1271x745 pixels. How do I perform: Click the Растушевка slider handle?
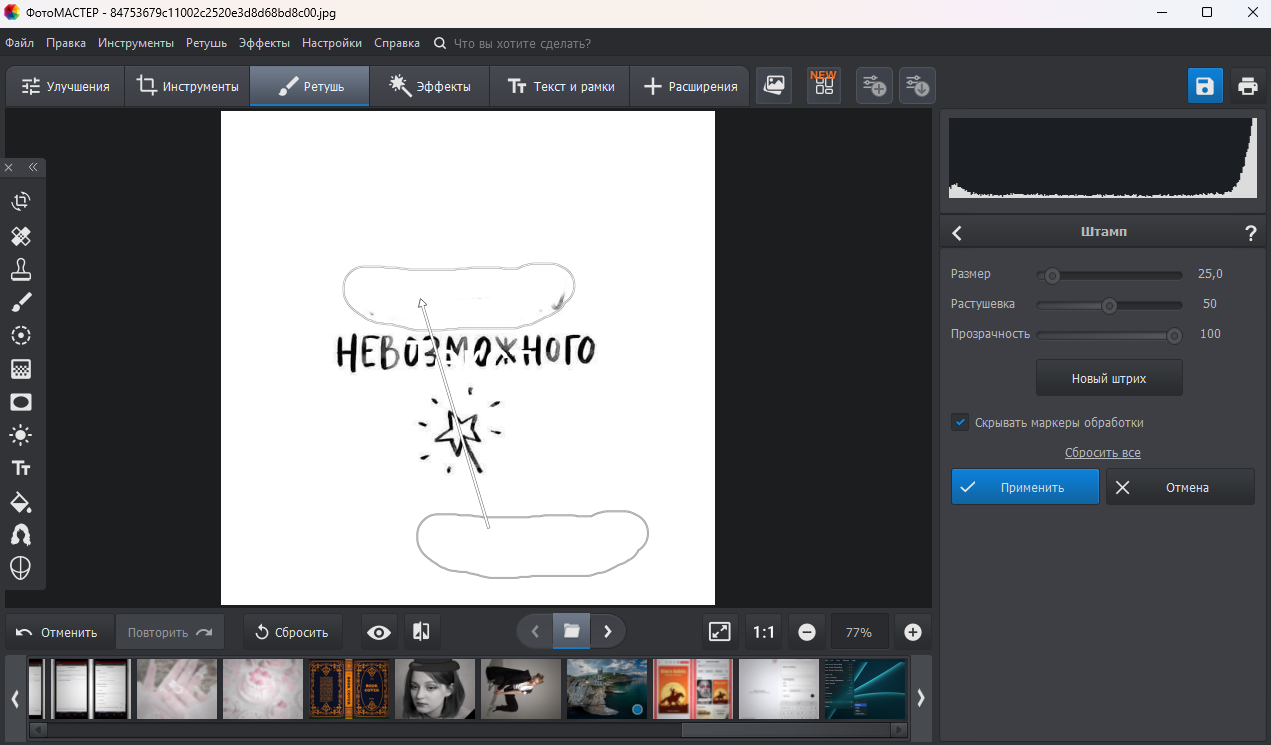point(1109,305)
